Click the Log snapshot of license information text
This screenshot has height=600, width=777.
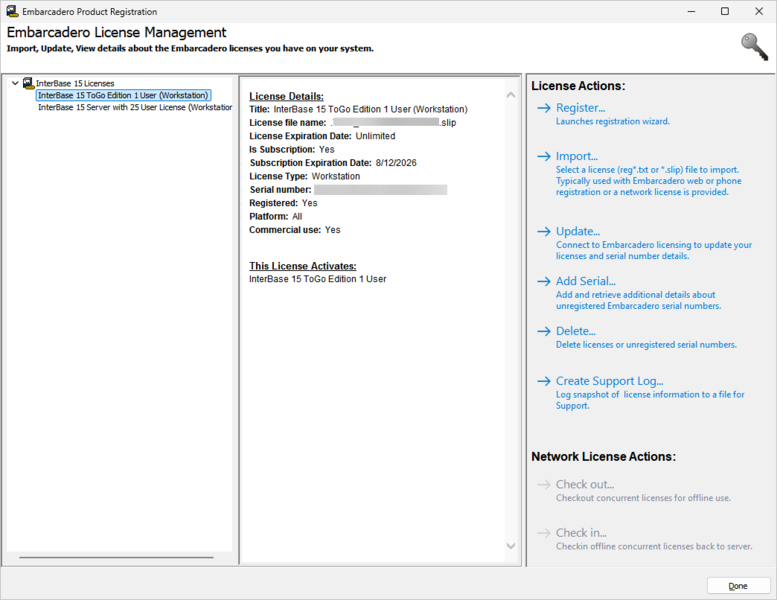click(x=650, y=400)
